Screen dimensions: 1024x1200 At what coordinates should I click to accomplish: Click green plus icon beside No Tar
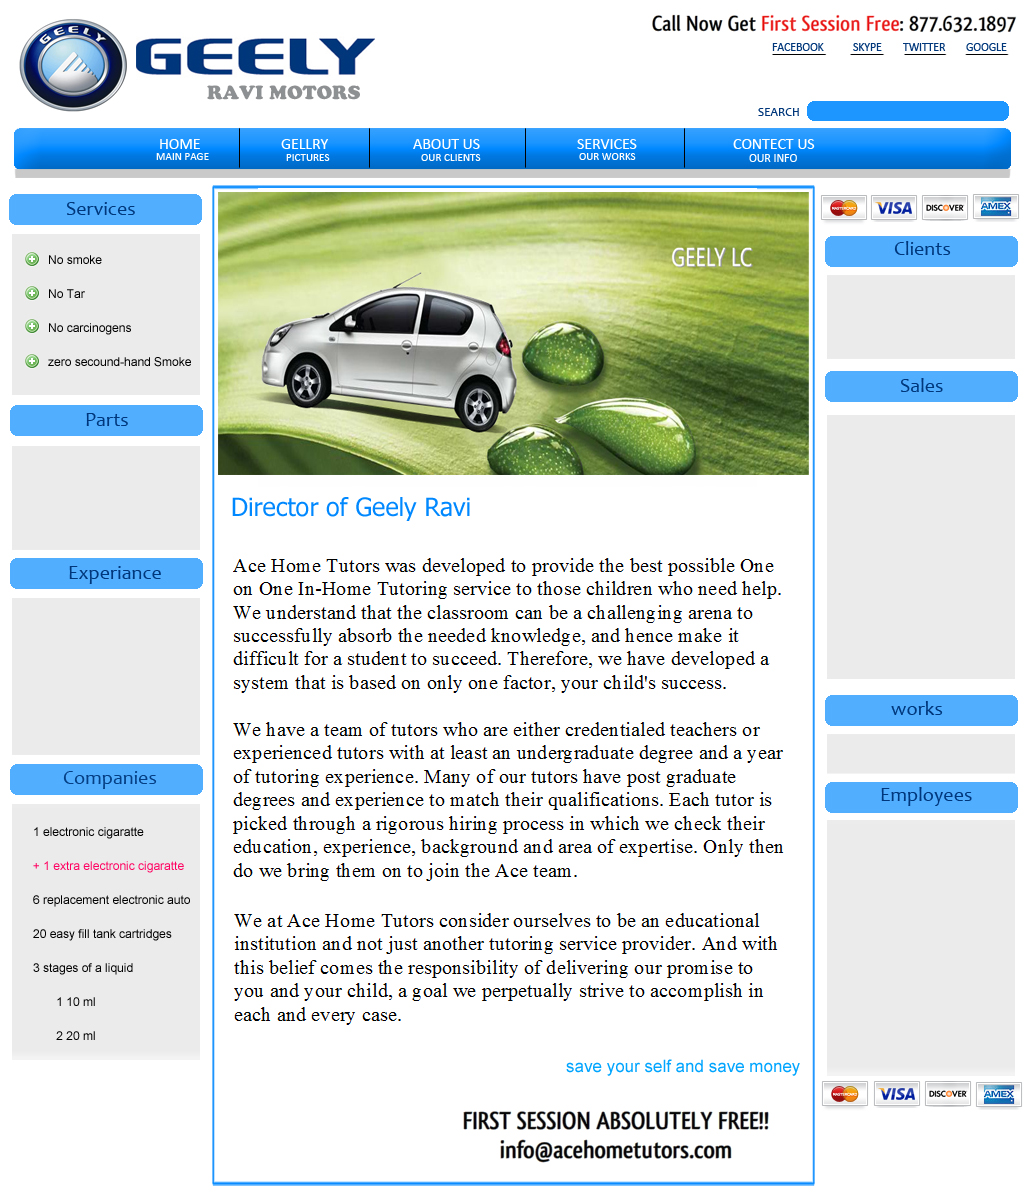(x=32, y=294)
